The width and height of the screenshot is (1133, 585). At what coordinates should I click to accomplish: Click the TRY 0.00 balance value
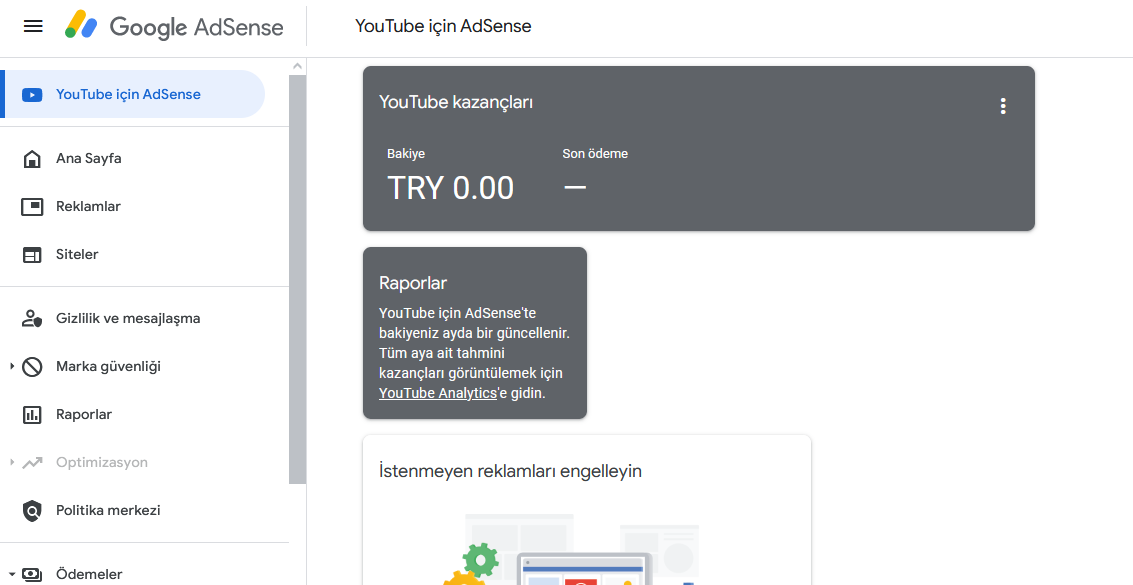pyautogui.click(x=451, y=188)
